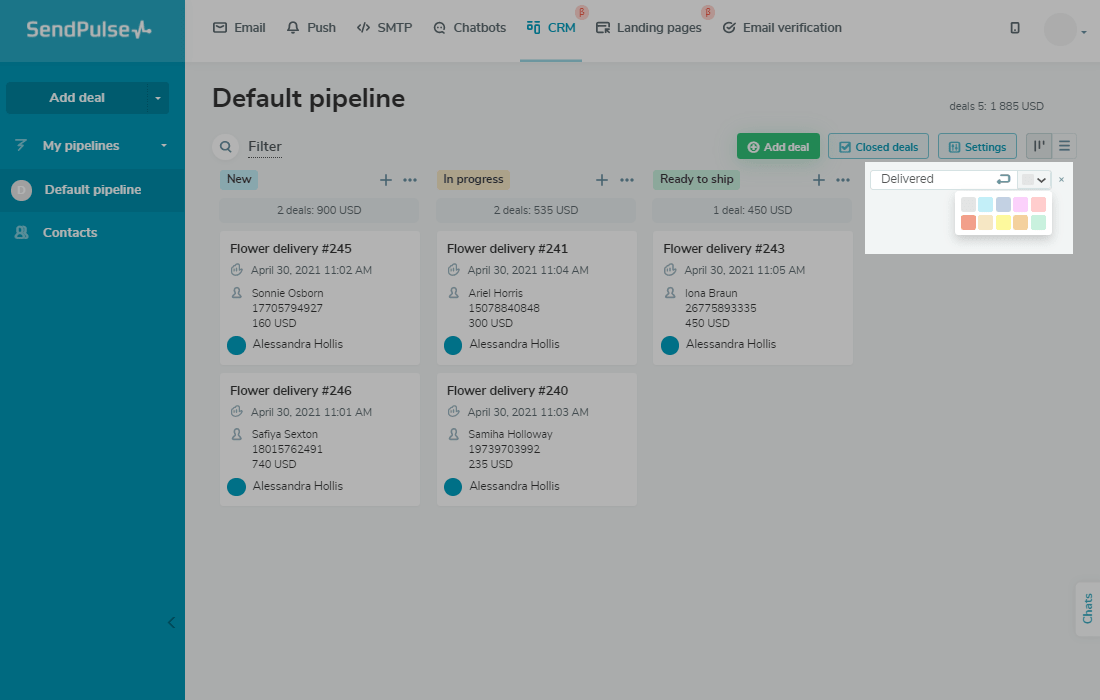Switch to list view
Screen dimensions: 1100x700
[x=1064, y=146]
